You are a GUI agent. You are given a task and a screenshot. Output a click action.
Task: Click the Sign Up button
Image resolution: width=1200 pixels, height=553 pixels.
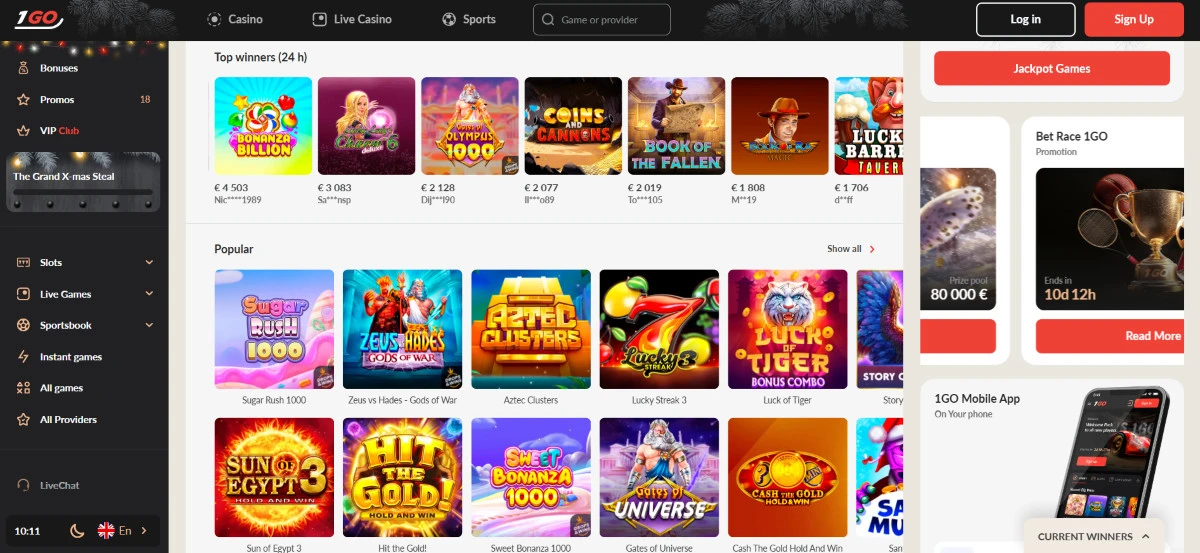click(1134, 19)
